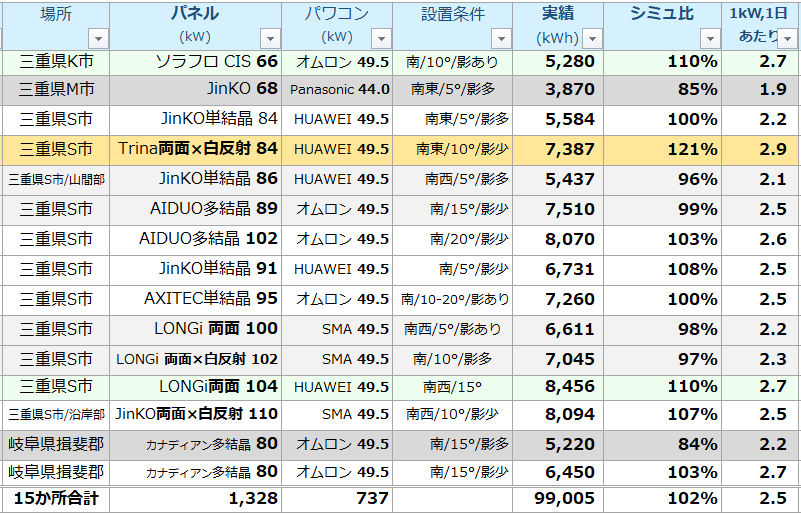The width and height of the screenshot is (801, 514).
Task: Select the 1,328 panel total cell
Action: click(x=196, y=498)
